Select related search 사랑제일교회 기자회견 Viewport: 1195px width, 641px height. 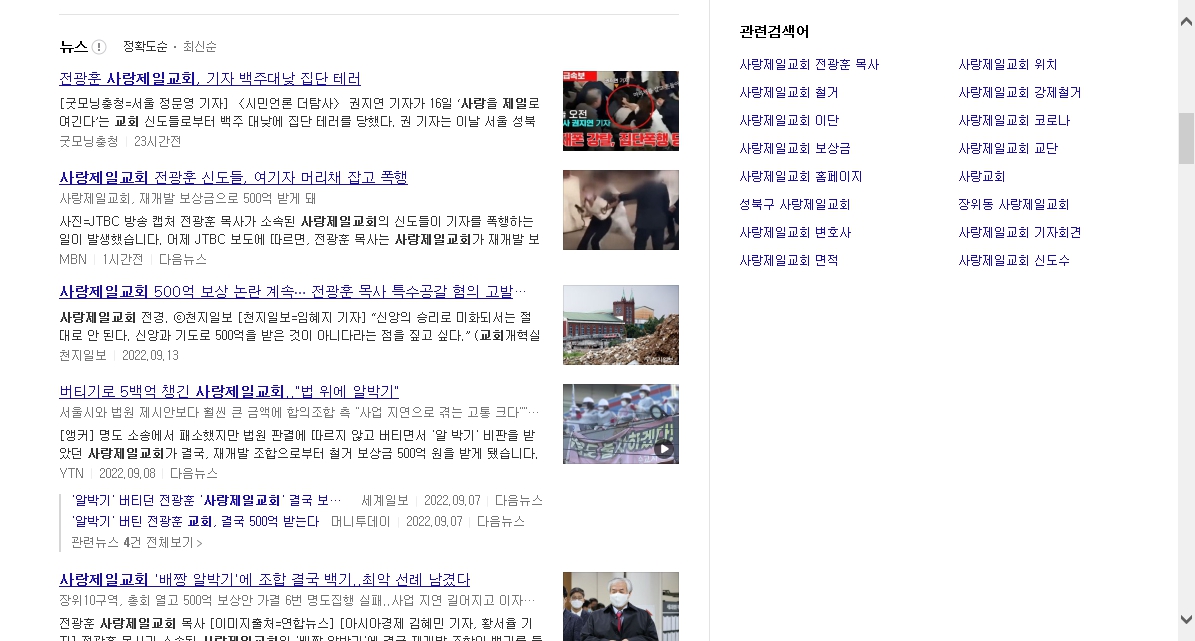pyautogui.click(x=1019, y=232)
